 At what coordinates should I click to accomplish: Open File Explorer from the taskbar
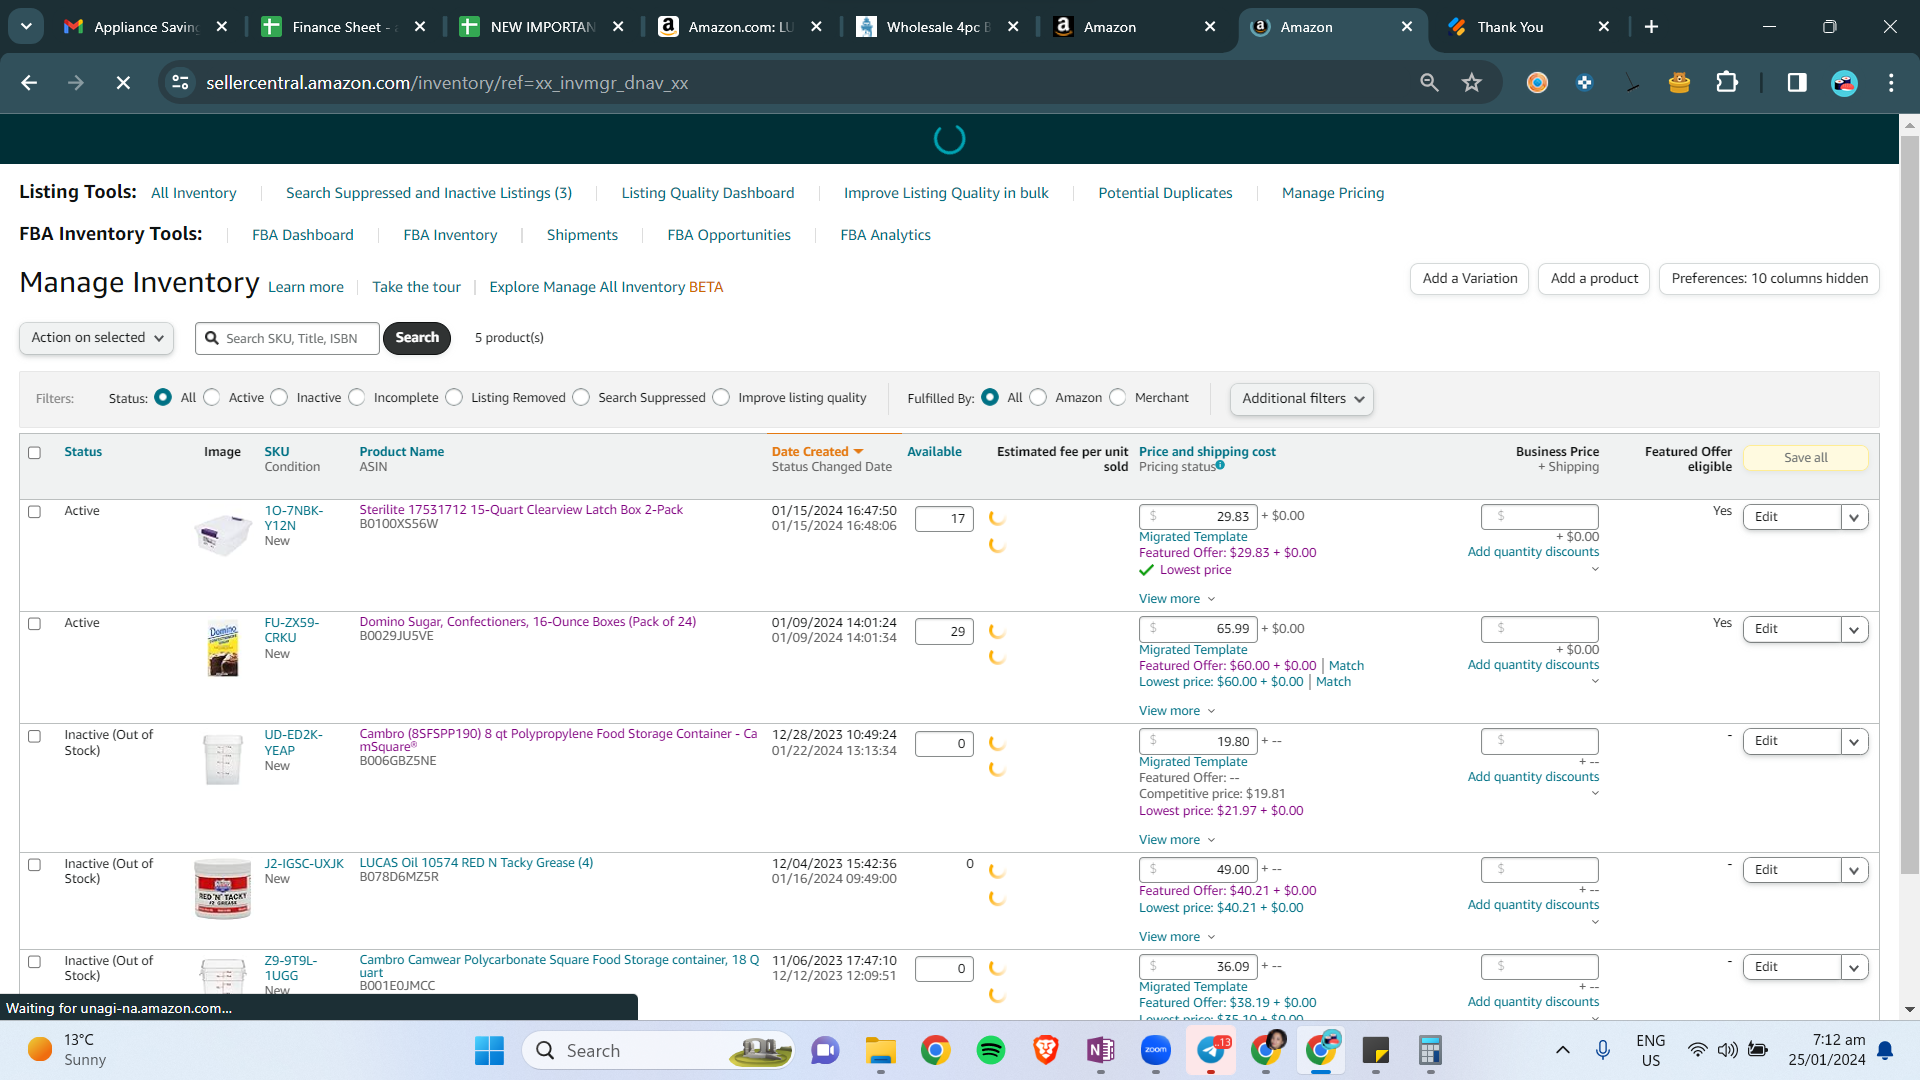point(880,1051)
